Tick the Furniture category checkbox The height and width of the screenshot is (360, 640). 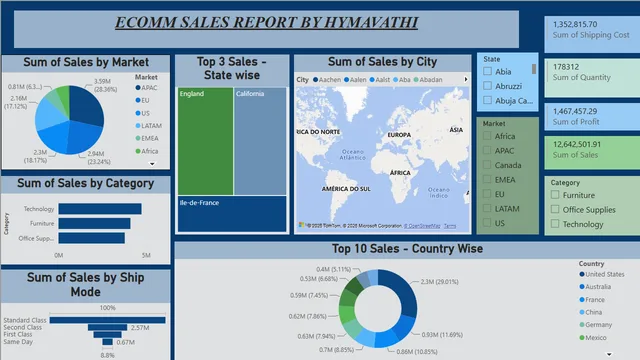click(x=555, y=195)
